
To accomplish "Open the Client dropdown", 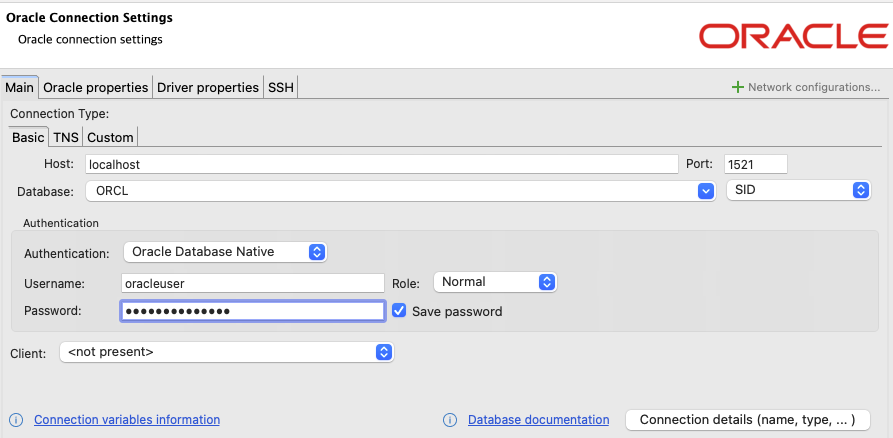I will pos(227,352).
